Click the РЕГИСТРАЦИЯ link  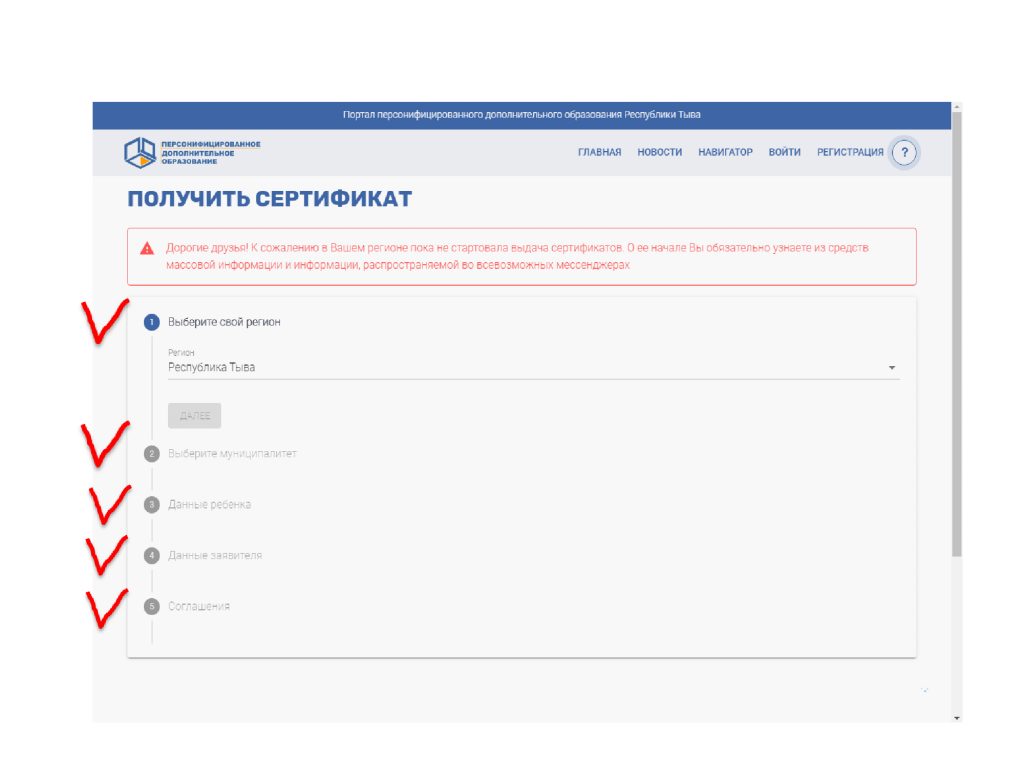pyautogui.click(x=850, y=153)
